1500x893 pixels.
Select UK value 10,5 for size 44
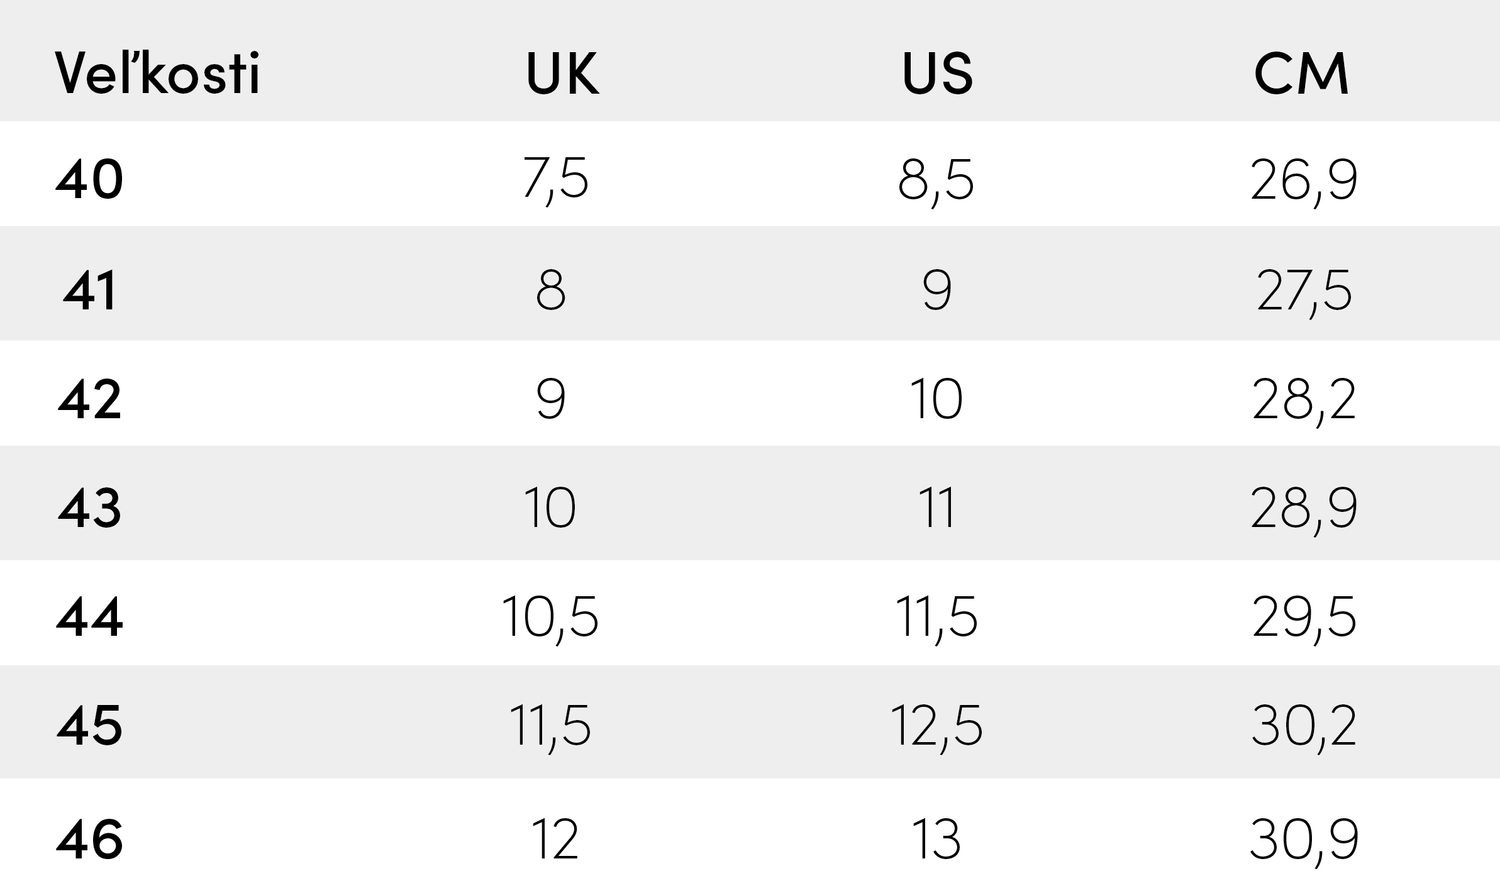point(550,616)
